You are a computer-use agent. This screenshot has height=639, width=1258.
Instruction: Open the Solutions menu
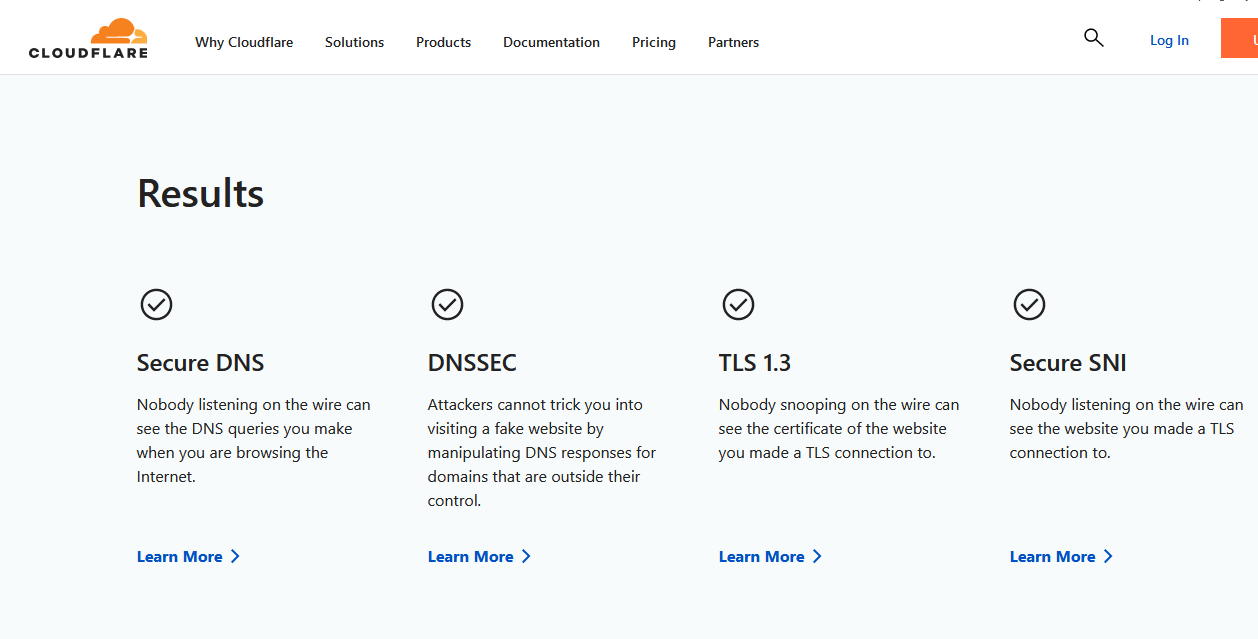click(354, 42)
